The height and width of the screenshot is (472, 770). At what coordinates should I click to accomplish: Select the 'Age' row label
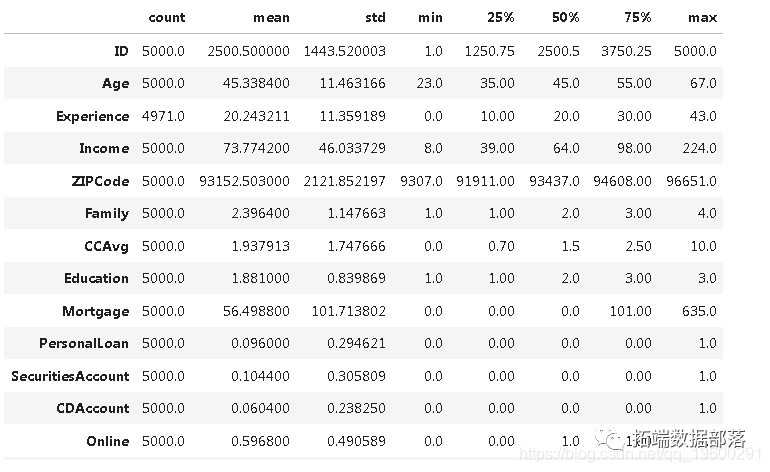115,84
